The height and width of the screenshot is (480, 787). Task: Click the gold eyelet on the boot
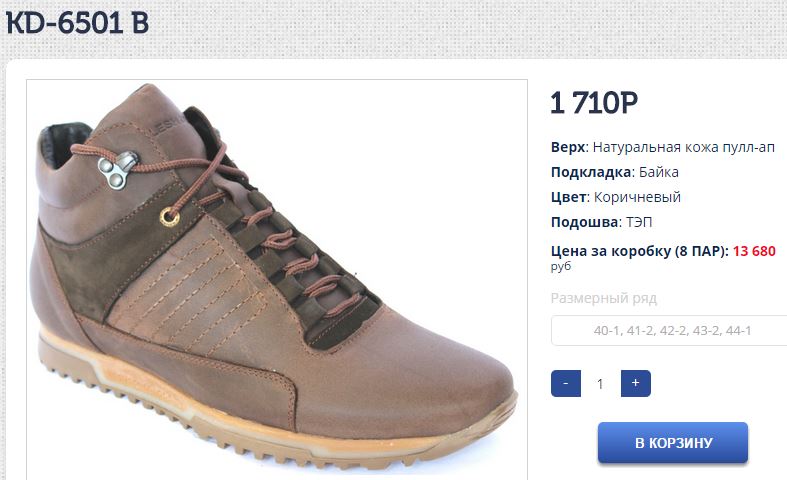tap(170, 217)
